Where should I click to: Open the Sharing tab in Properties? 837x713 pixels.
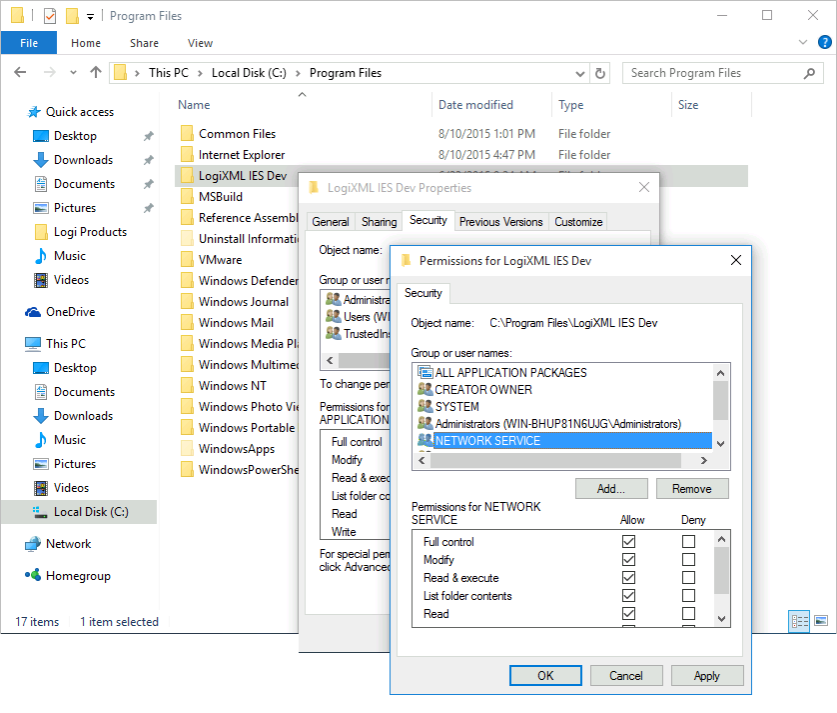tap(379, 222)
